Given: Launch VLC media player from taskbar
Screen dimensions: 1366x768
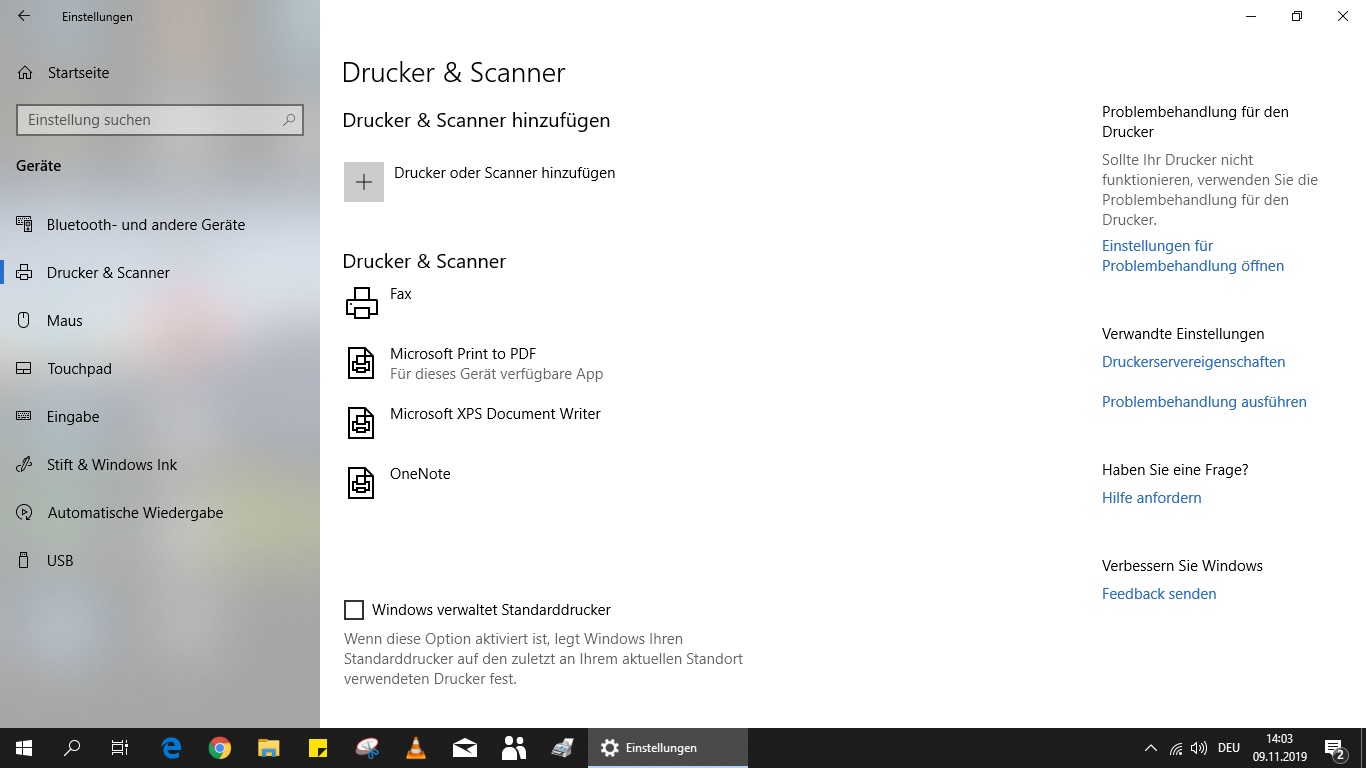Looking at the screenshot, I should (x=416, y=748).
